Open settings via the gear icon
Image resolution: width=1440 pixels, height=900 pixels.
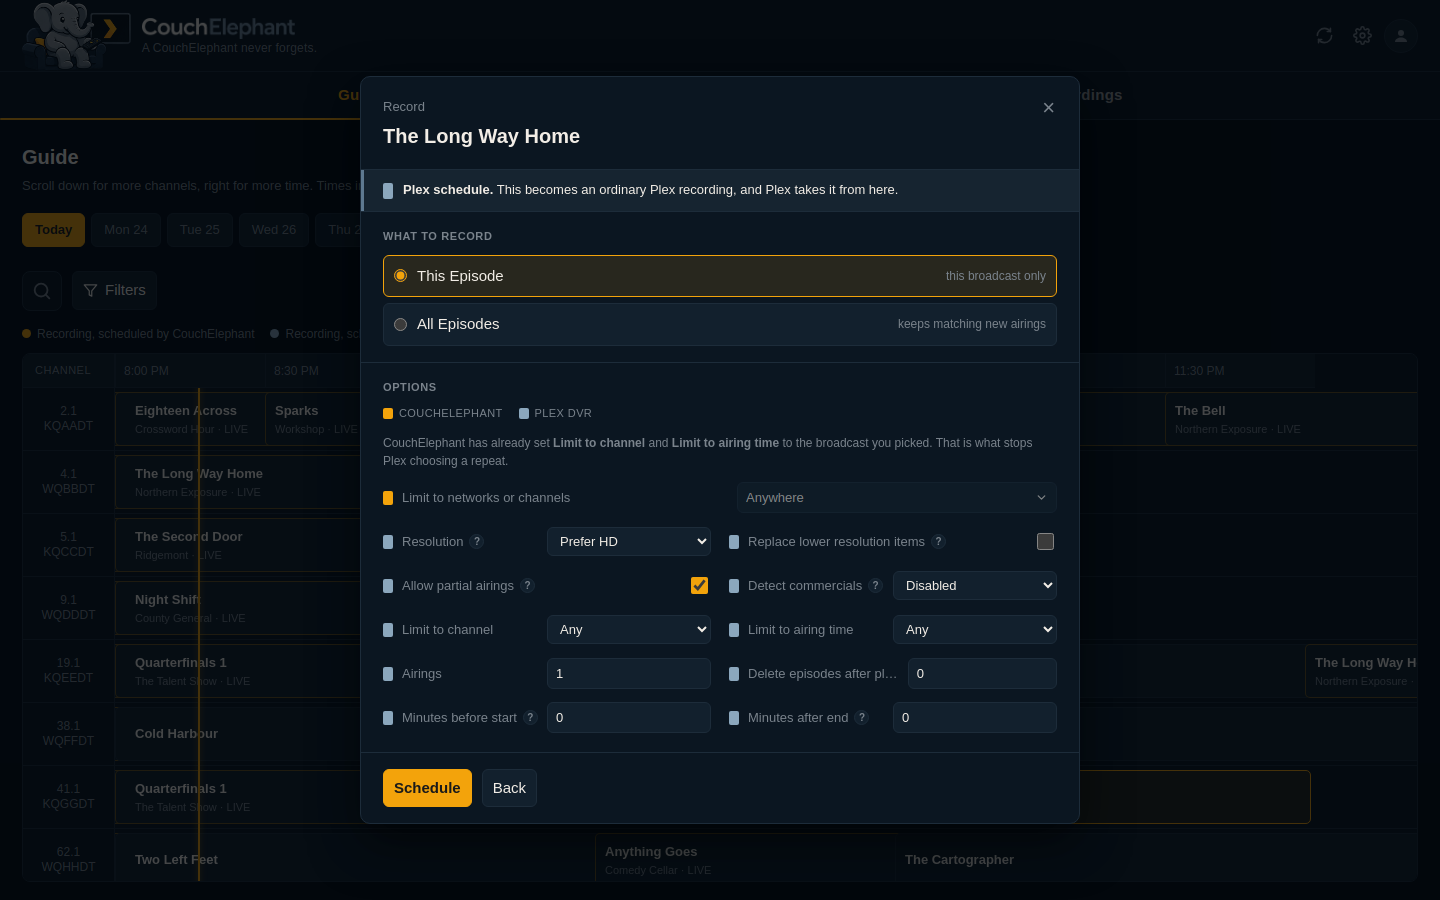pos(1362,36)
